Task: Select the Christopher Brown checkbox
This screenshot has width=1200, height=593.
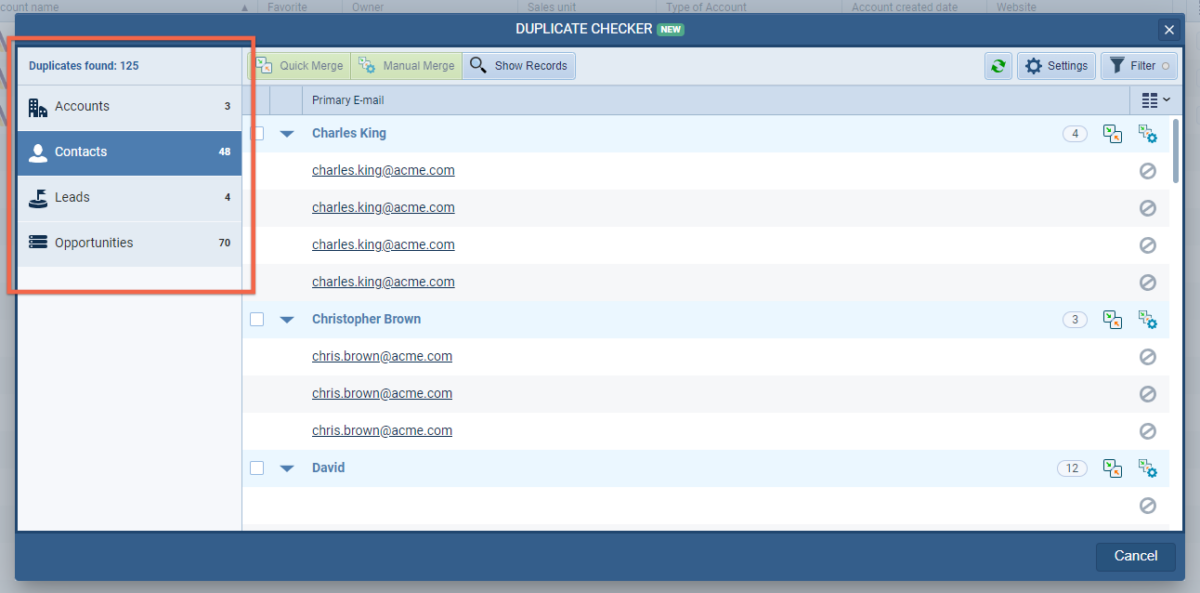Action: (257, 319)
